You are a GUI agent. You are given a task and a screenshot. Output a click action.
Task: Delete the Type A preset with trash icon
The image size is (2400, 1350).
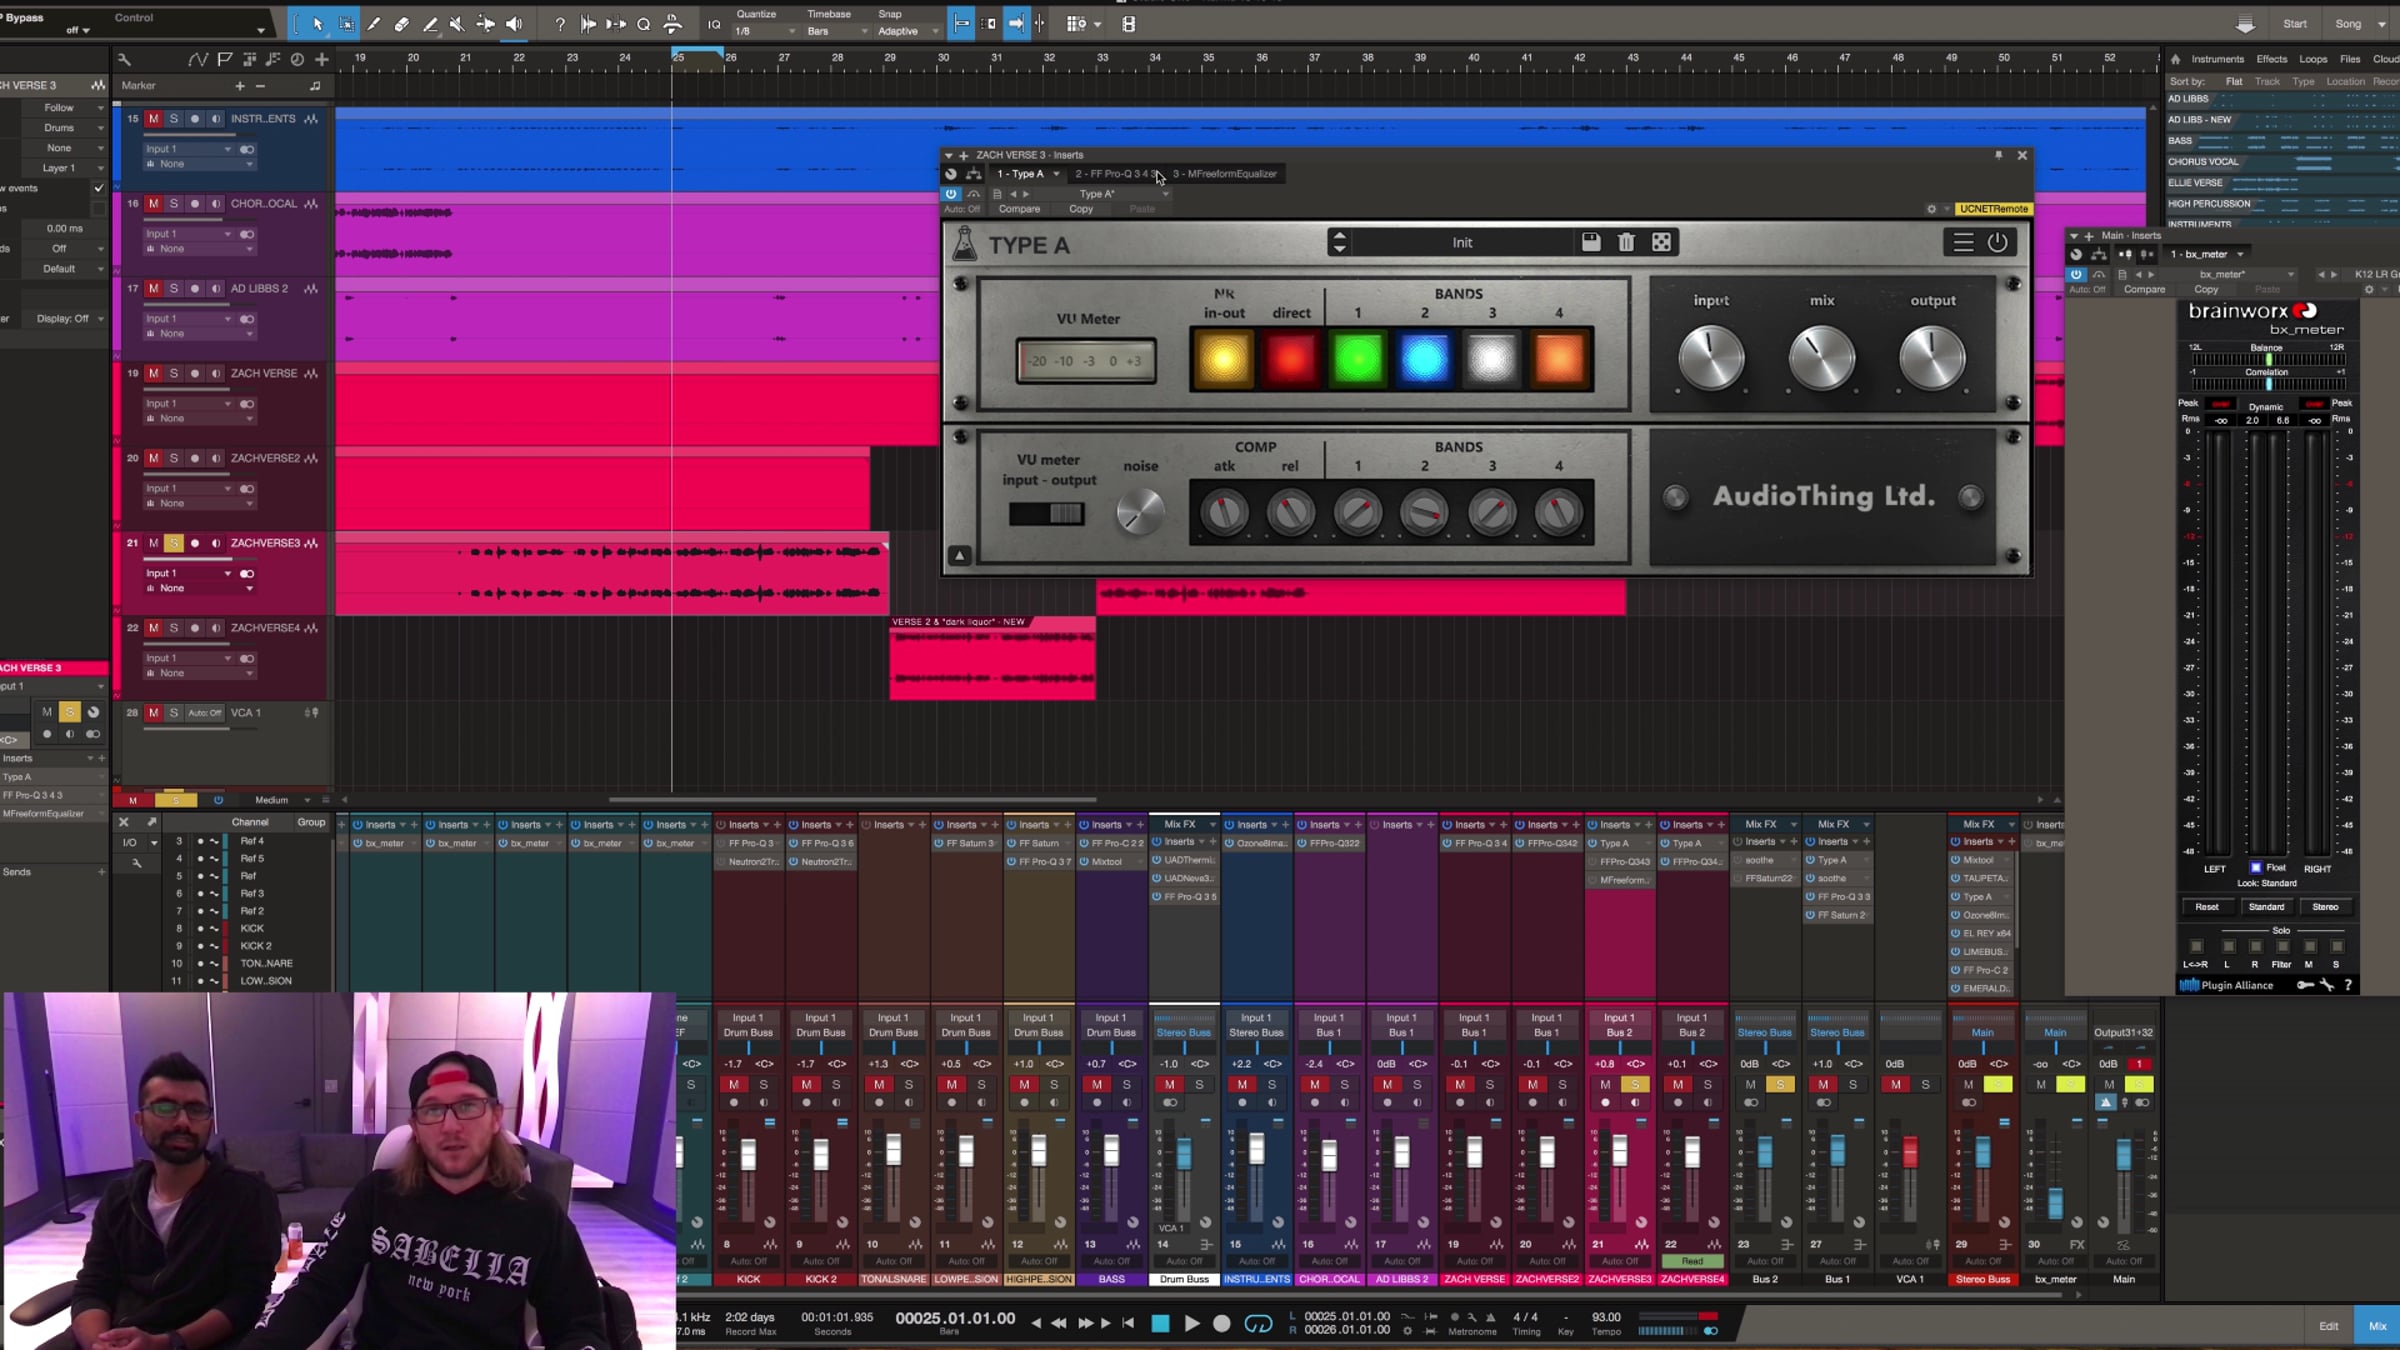pos(1626,242)
